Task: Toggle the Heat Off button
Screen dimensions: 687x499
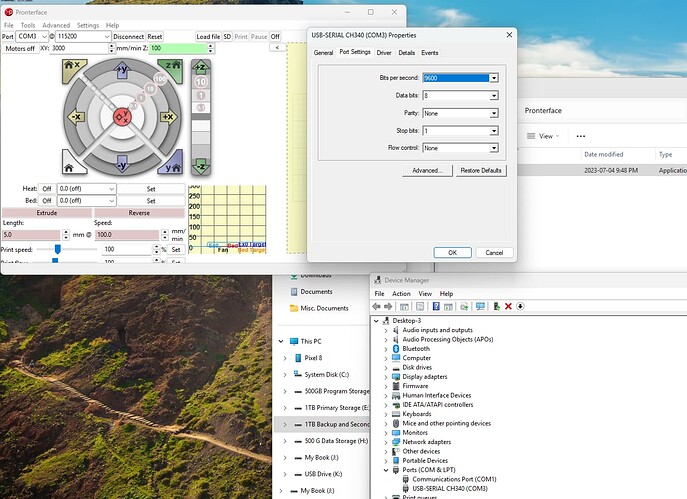Action: (47, 189)
